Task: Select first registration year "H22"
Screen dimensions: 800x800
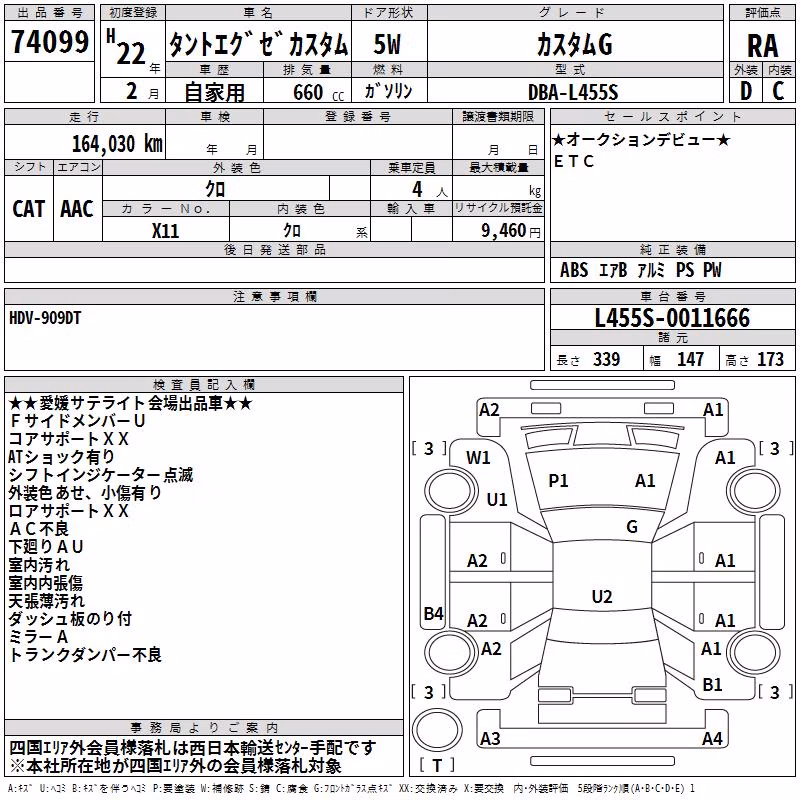Action: 126,47
